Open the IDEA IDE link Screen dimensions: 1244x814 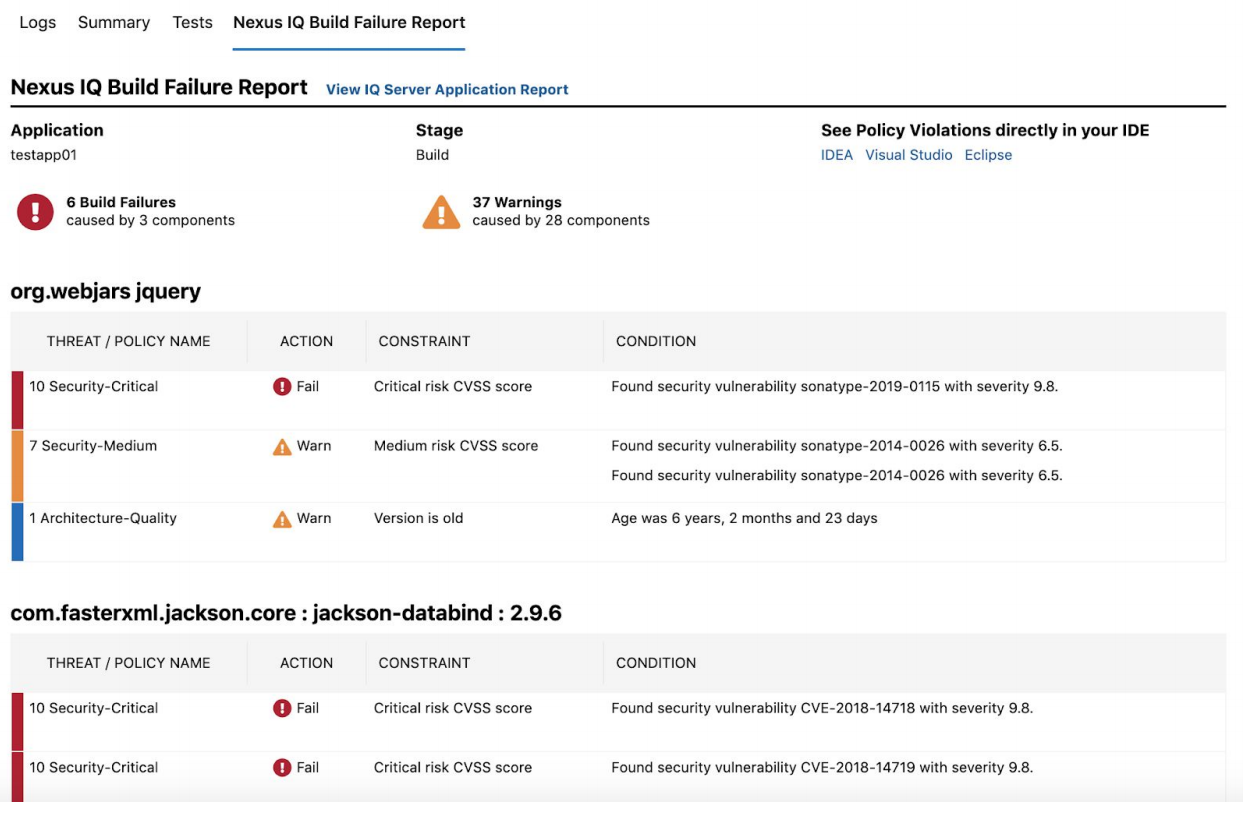point(837,155)
